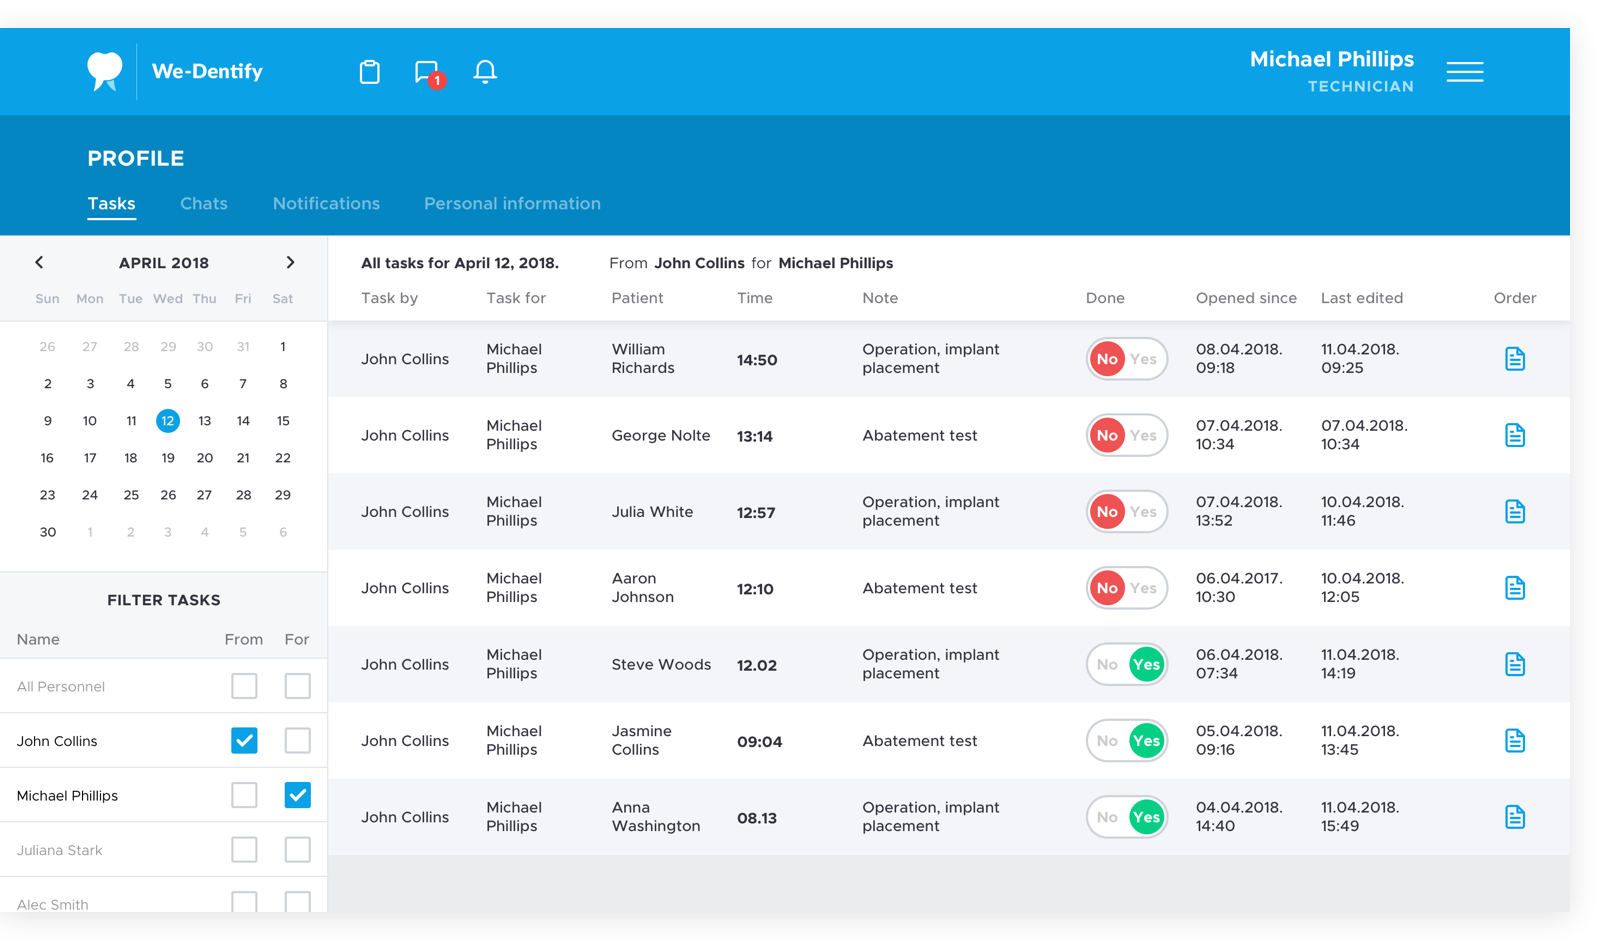This screenshot has width=1602, height=948.
Task: Check Juliana Stark From checkbox
Action: (x=244, y=850)
